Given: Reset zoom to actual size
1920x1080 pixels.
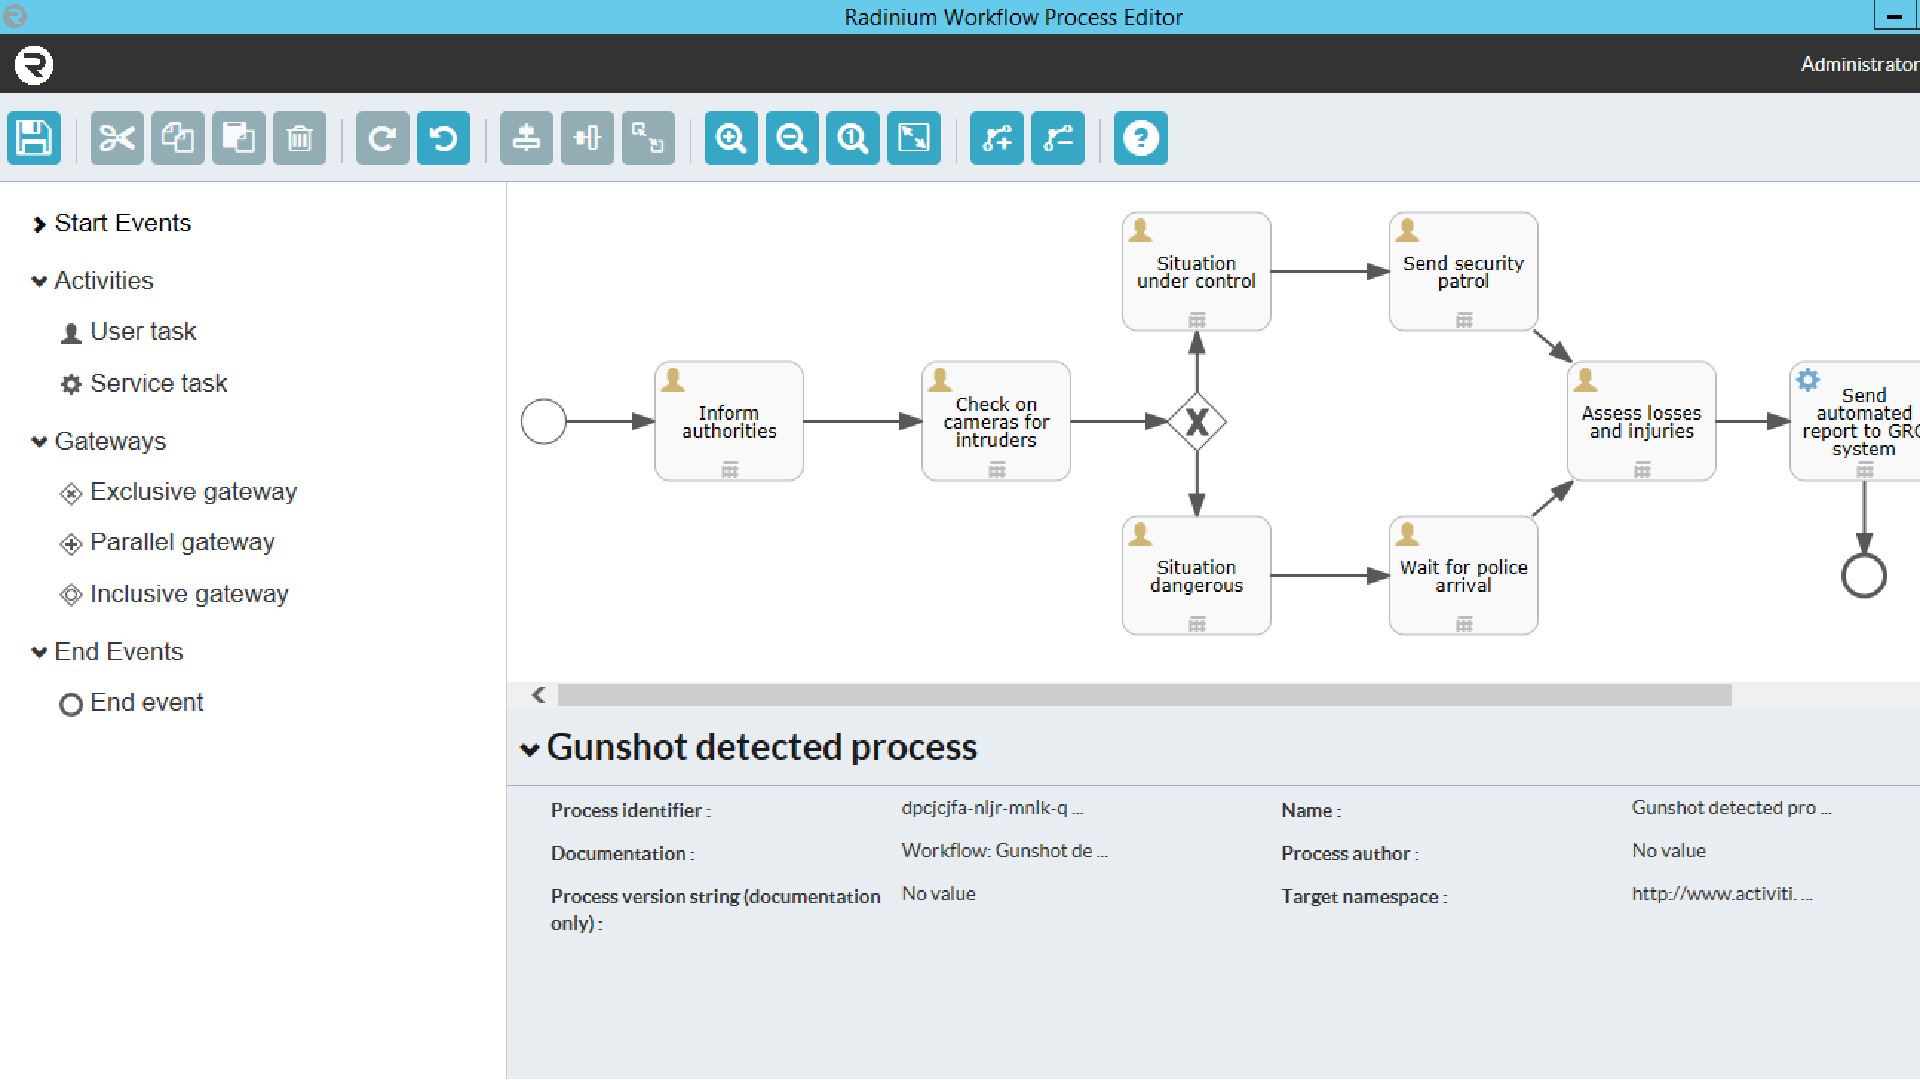Looking at the screenshot, I should 854,138.
